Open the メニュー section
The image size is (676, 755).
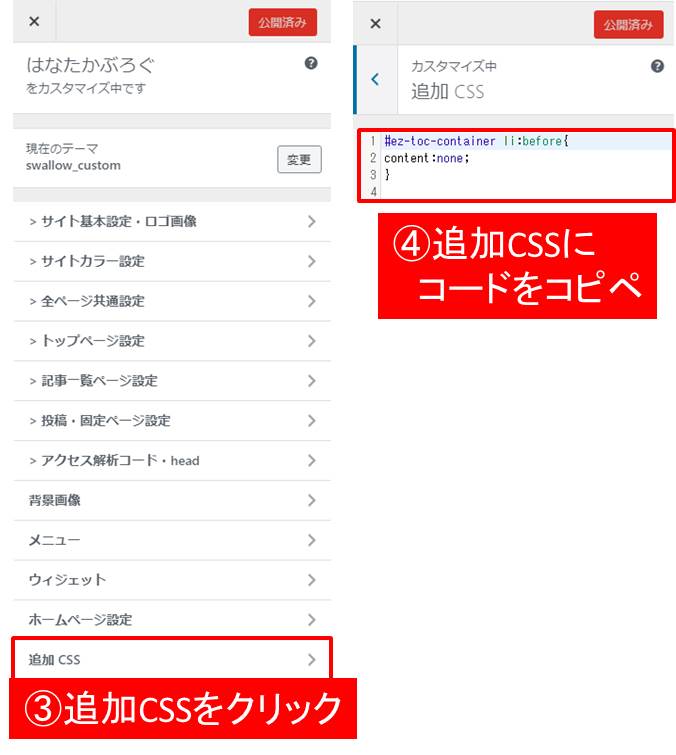coord(172,540)
